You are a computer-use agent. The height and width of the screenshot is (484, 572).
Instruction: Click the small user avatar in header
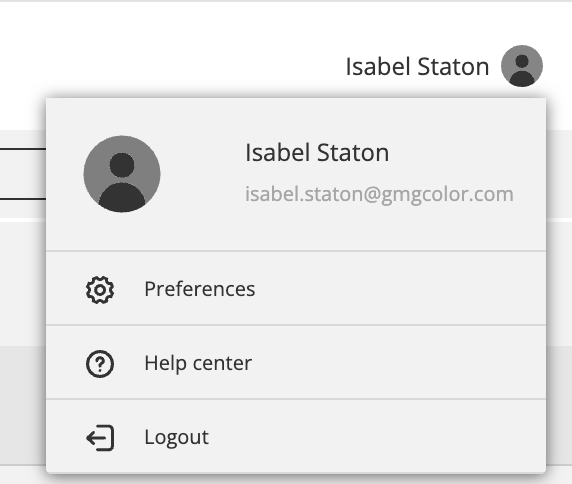click(522, 66)
